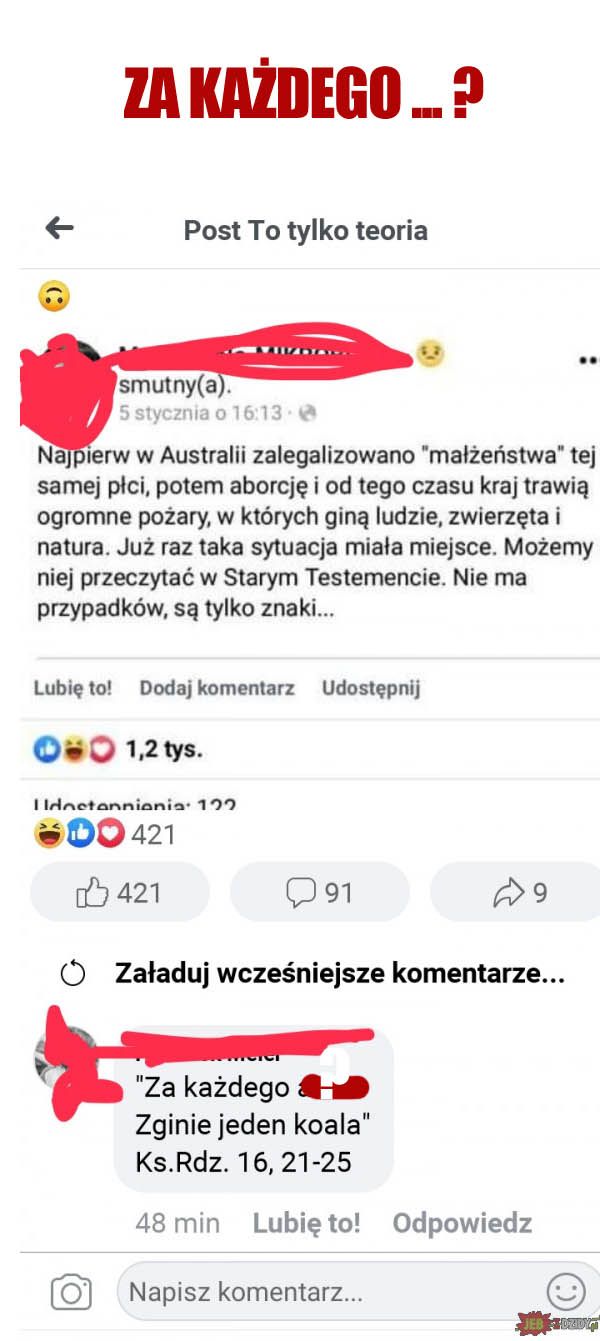The width and height of the screenshot is (600, 1341).
Task: Tap the sad emoji feeling next to the author name
Action: coord(430,353)
